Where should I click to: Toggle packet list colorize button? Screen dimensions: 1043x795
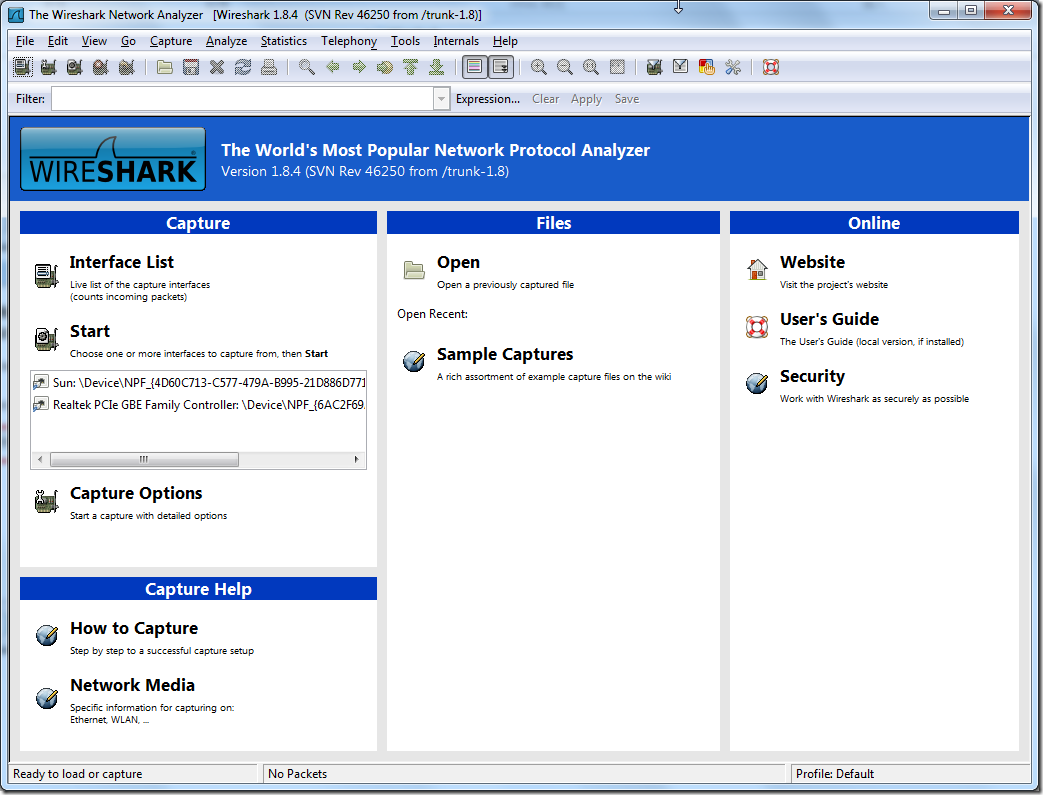pyautogui.click(x=474, y=67)
